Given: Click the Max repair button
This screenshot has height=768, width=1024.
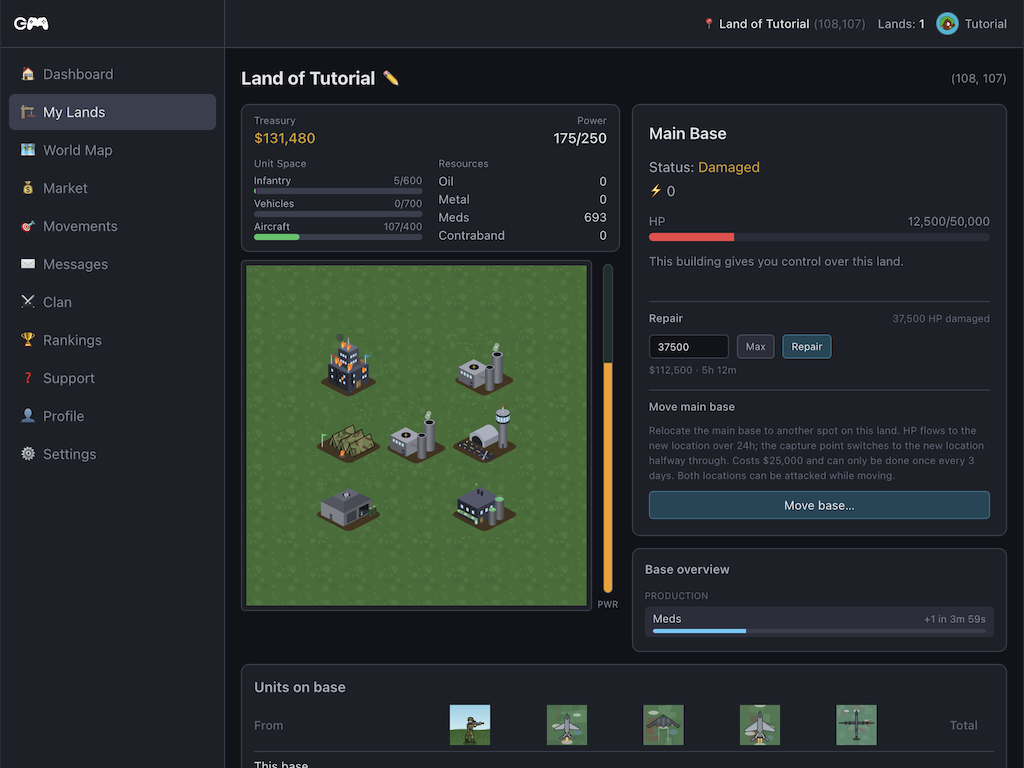Looking at the screenshot, I should point(756,347).
